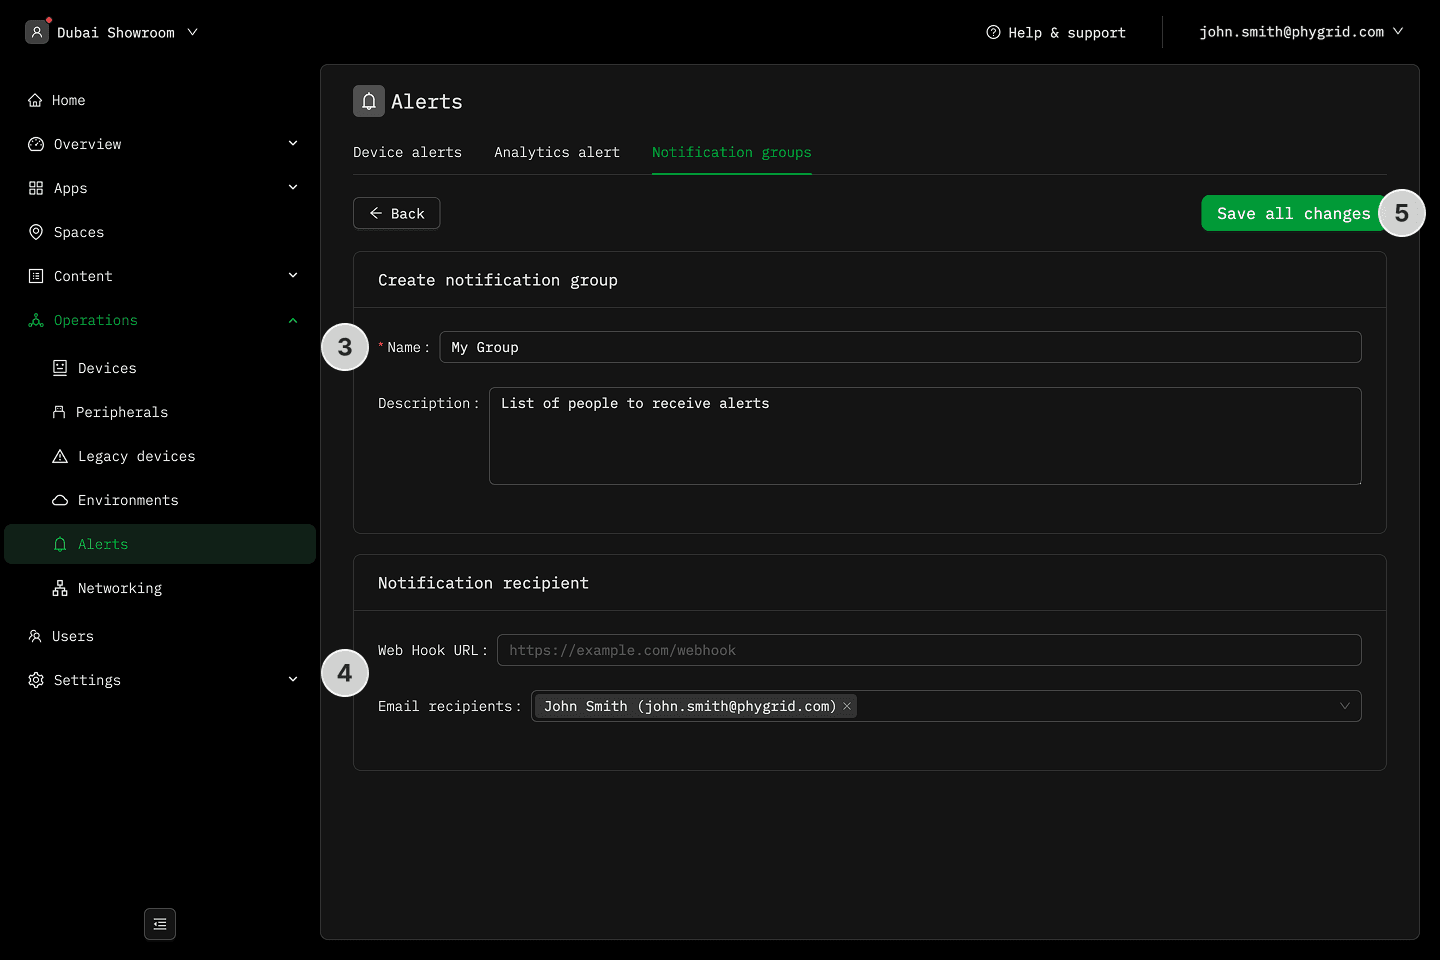Open the Users page icon
Screen dimensions: 1440x960
[35, 636]
